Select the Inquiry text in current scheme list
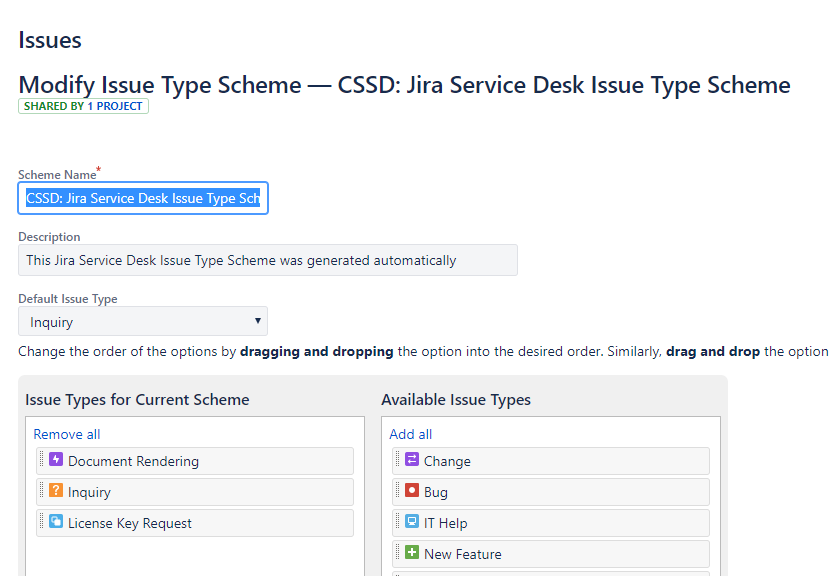The height and width of the screenshot is (576, 831). click(x=89, y=492)
